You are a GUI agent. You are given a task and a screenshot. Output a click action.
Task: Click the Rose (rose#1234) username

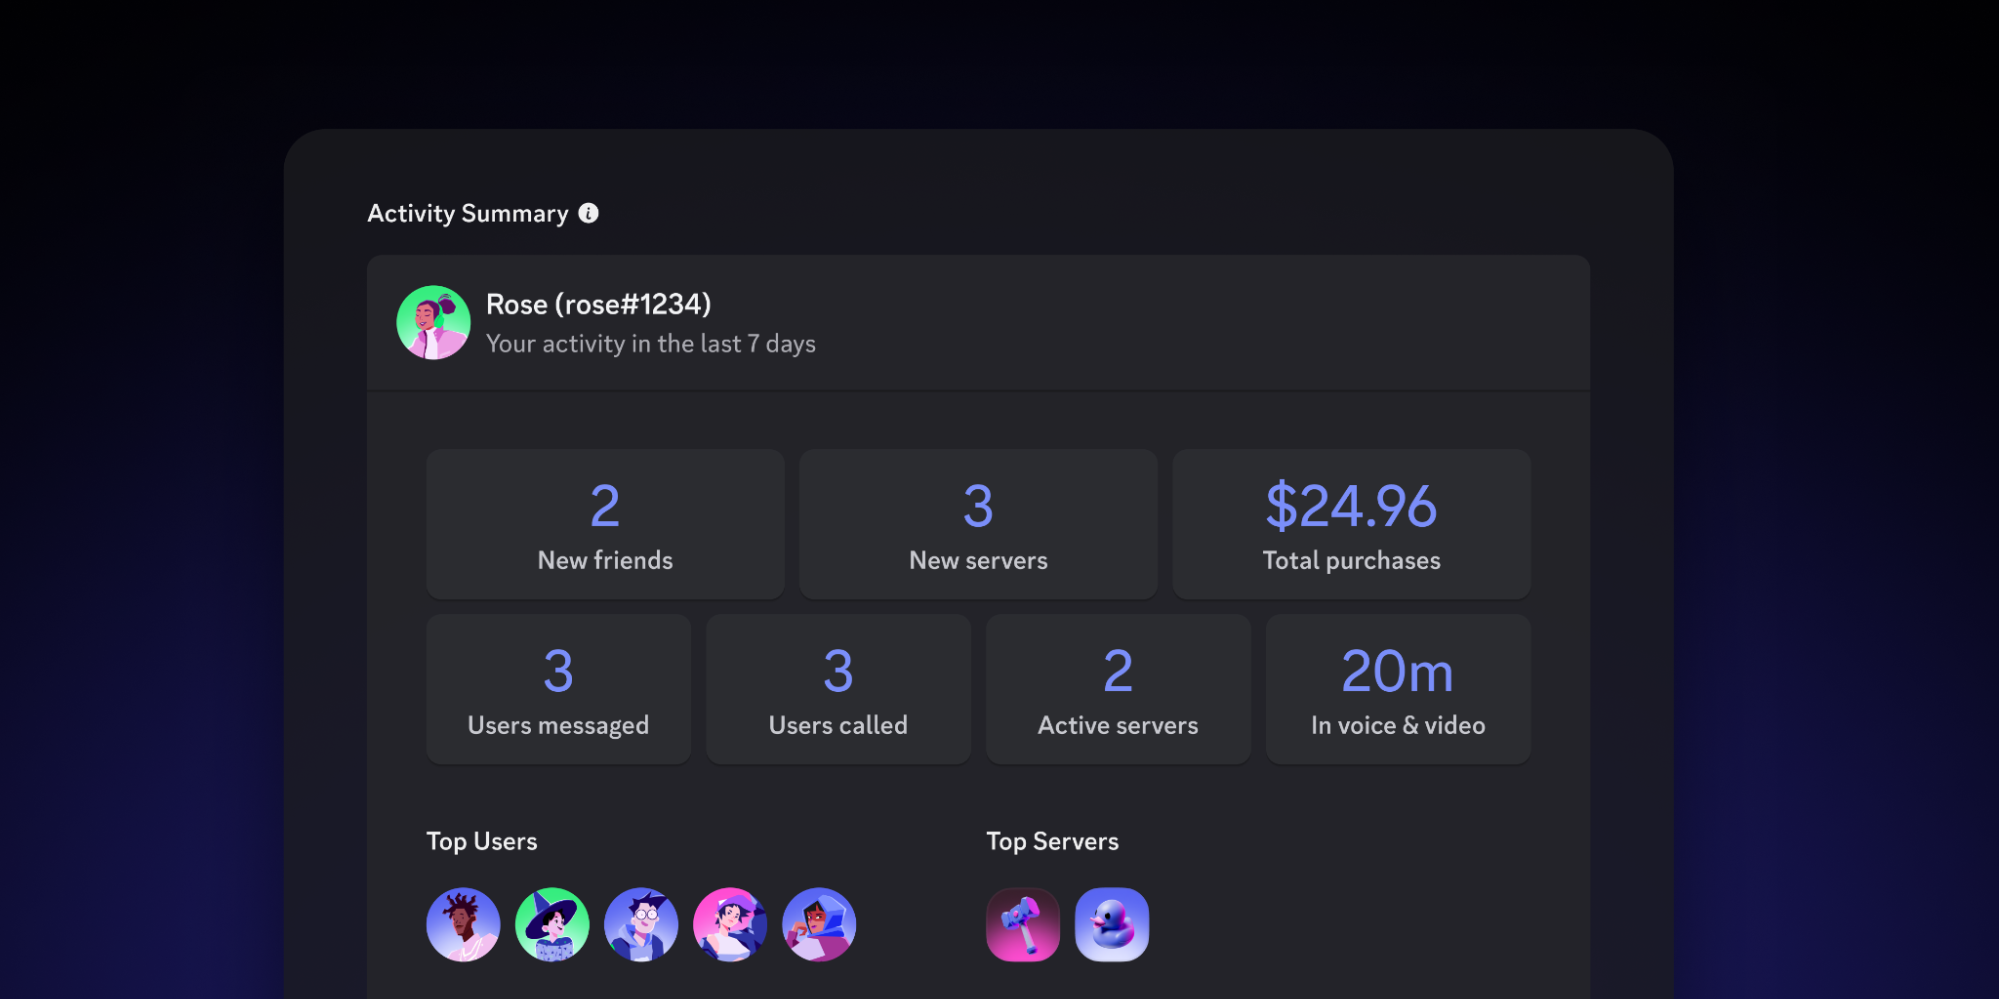[x=598, y=304]
